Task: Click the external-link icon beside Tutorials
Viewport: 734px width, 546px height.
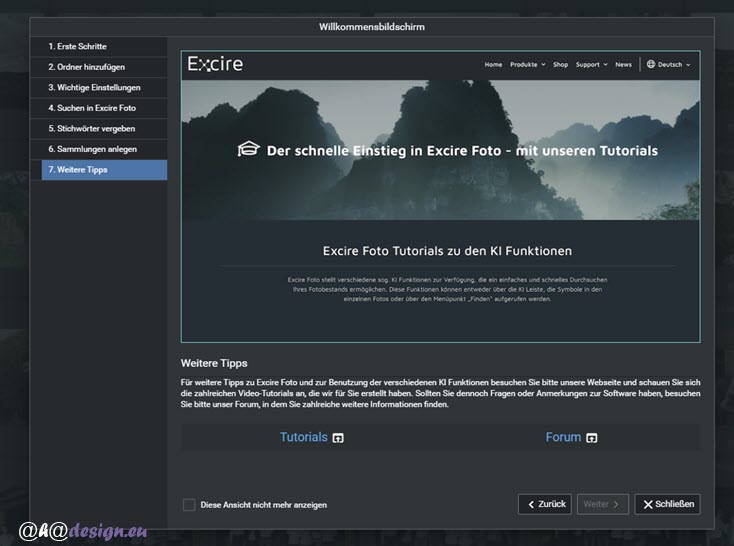Action: point(338,438)
